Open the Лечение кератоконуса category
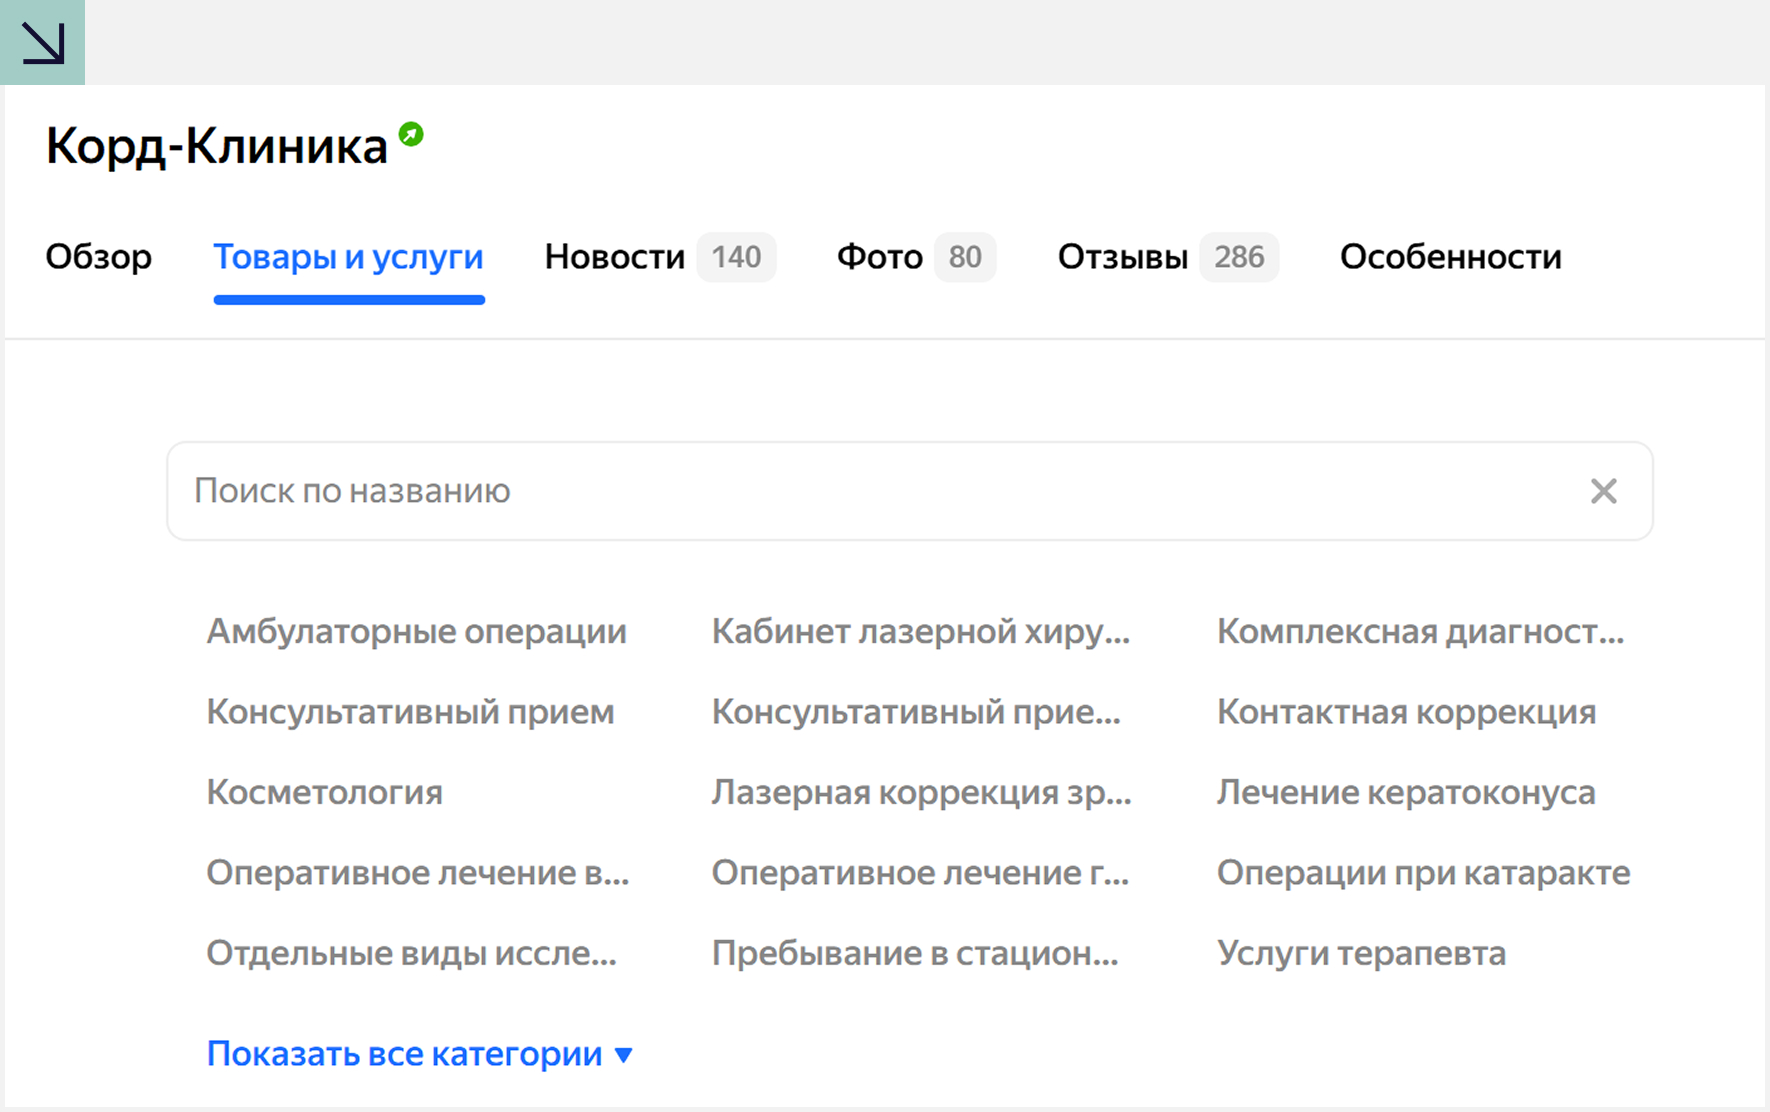This screenshot has width=1770, height=1112. [x=1405, y=792]
